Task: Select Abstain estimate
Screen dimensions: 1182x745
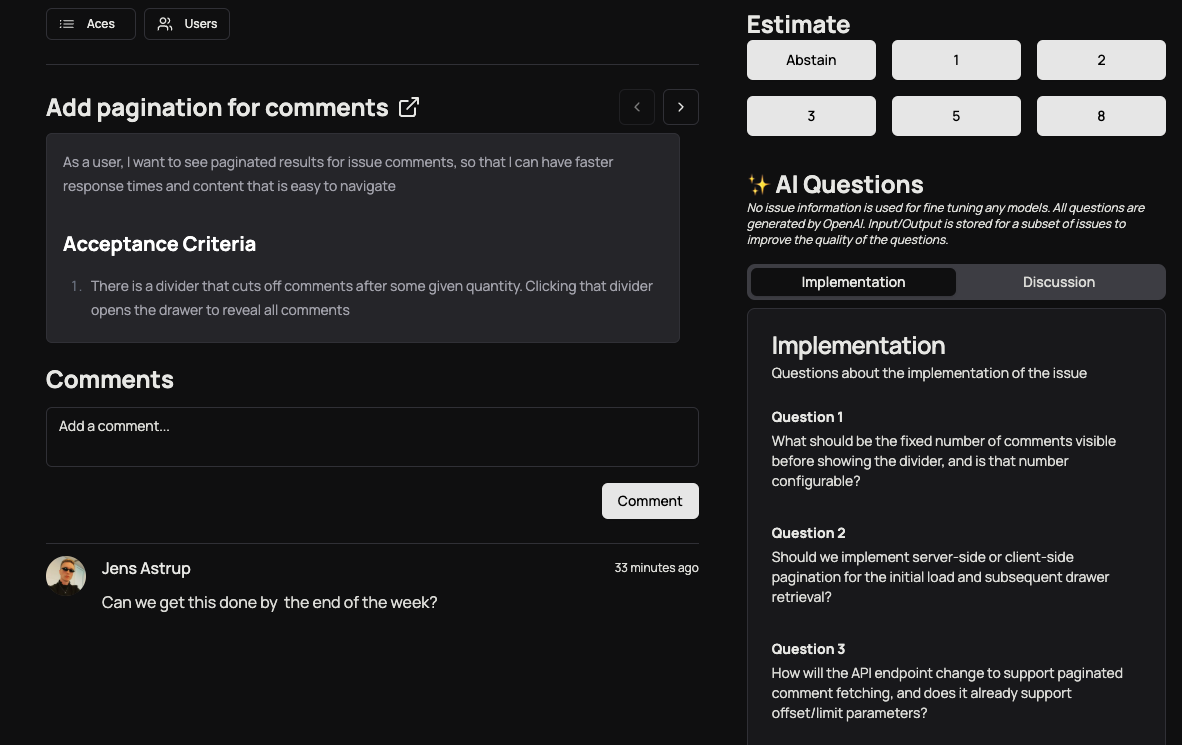Action: (x=811, y=60)
